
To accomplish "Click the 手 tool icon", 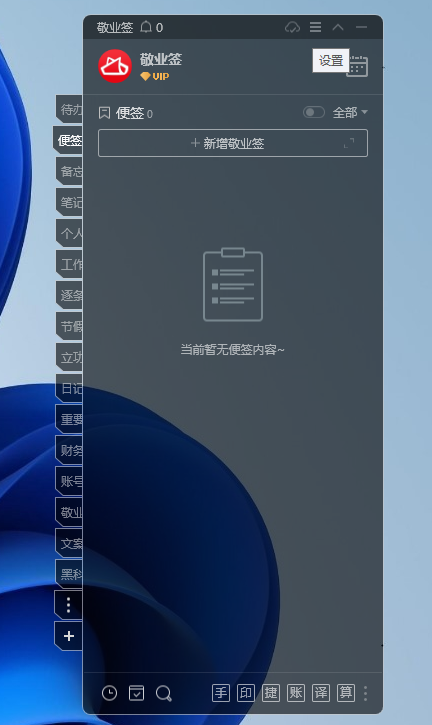I will tap(221, 693).
